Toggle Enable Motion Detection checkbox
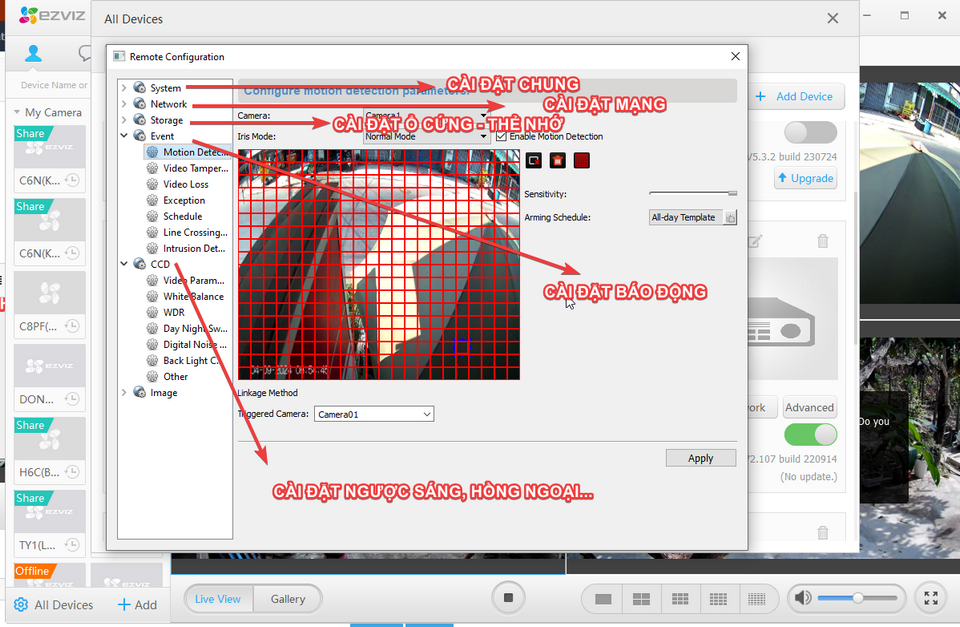Viewport: 960px width, 627px height. click(501, 137)
